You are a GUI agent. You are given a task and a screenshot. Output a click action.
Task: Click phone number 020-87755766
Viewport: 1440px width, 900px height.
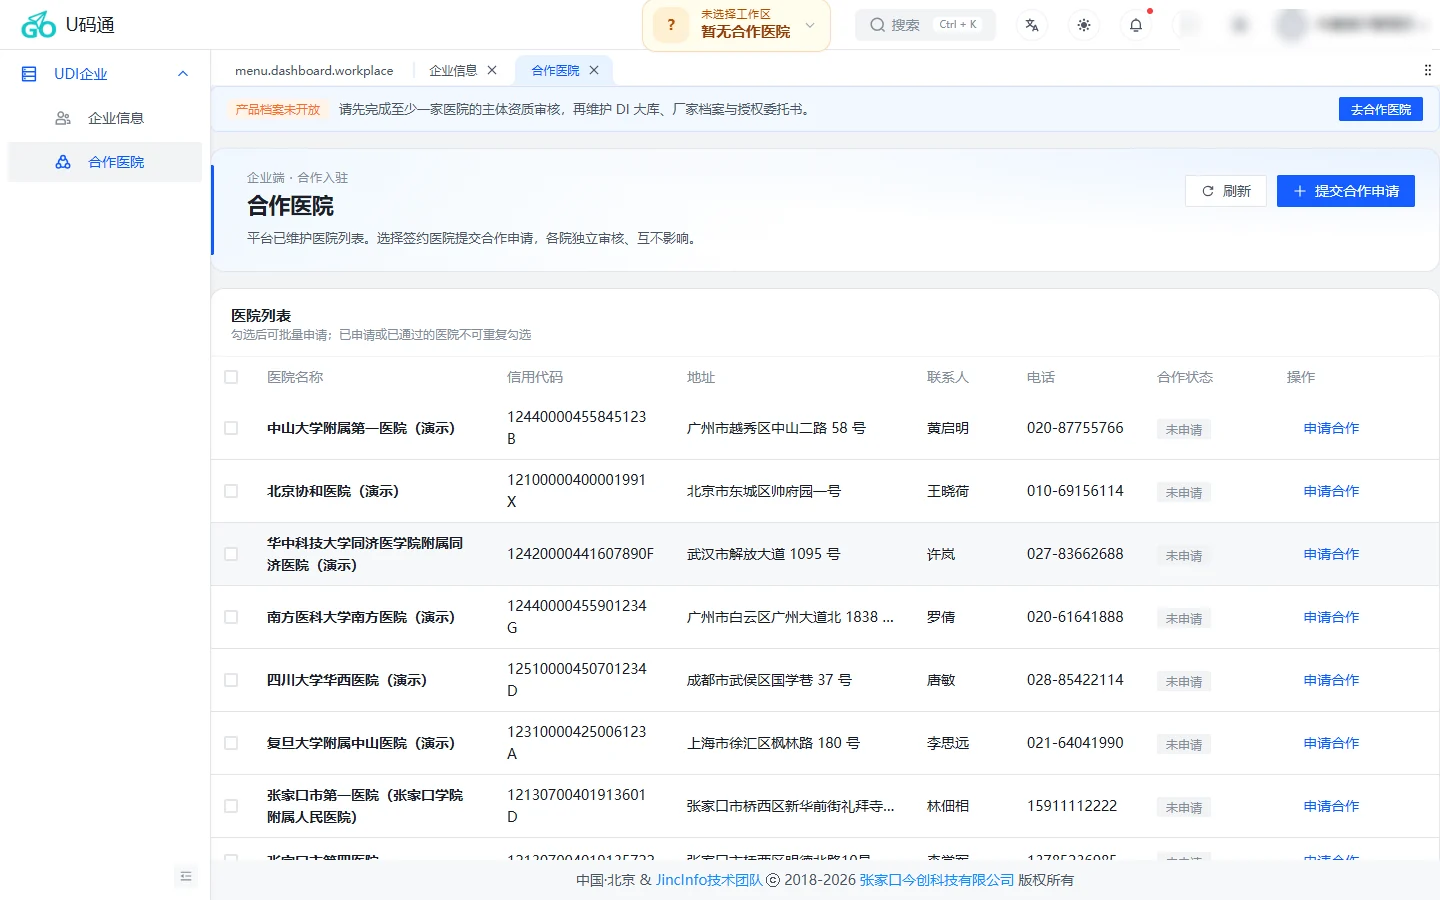[x=1075, y=428]
